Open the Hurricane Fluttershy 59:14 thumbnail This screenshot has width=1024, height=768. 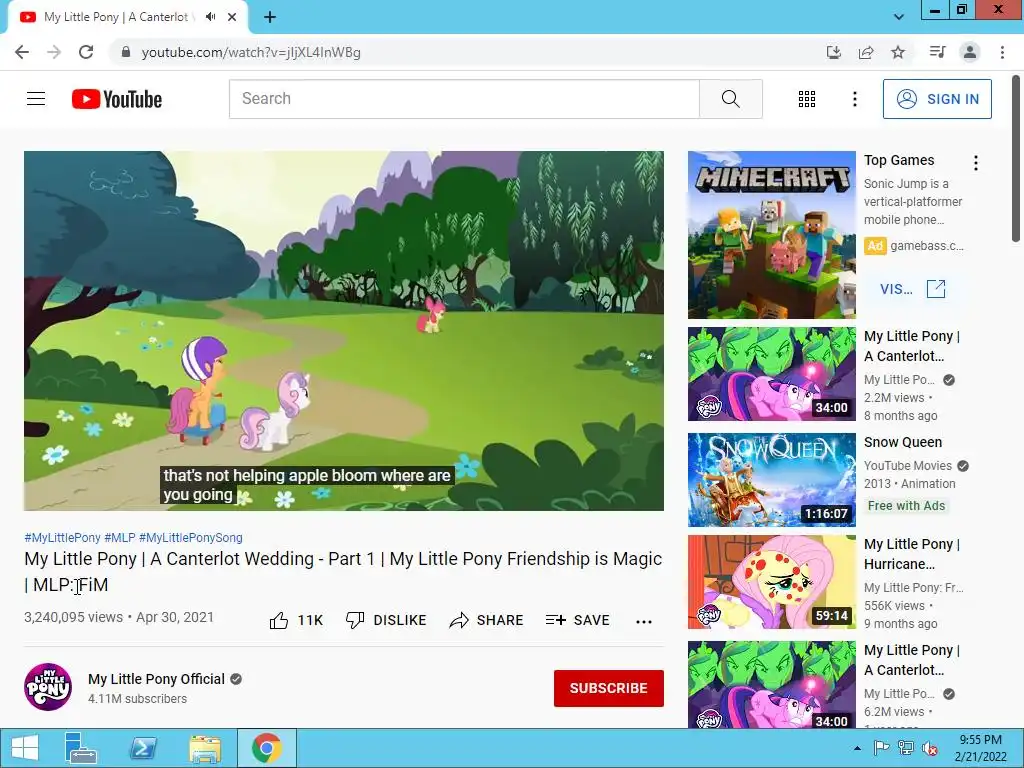[x=771, y=582]
